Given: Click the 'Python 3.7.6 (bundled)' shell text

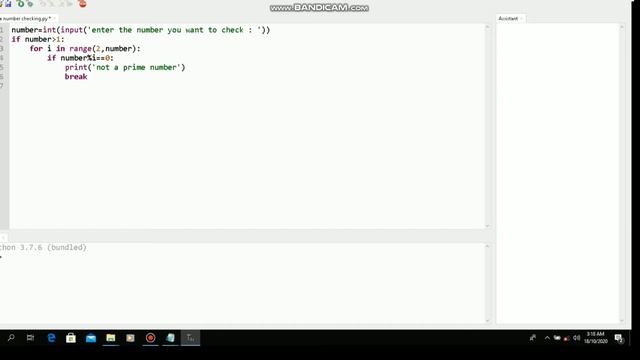Looking at the screenshot, I should [x=43, y=247].
